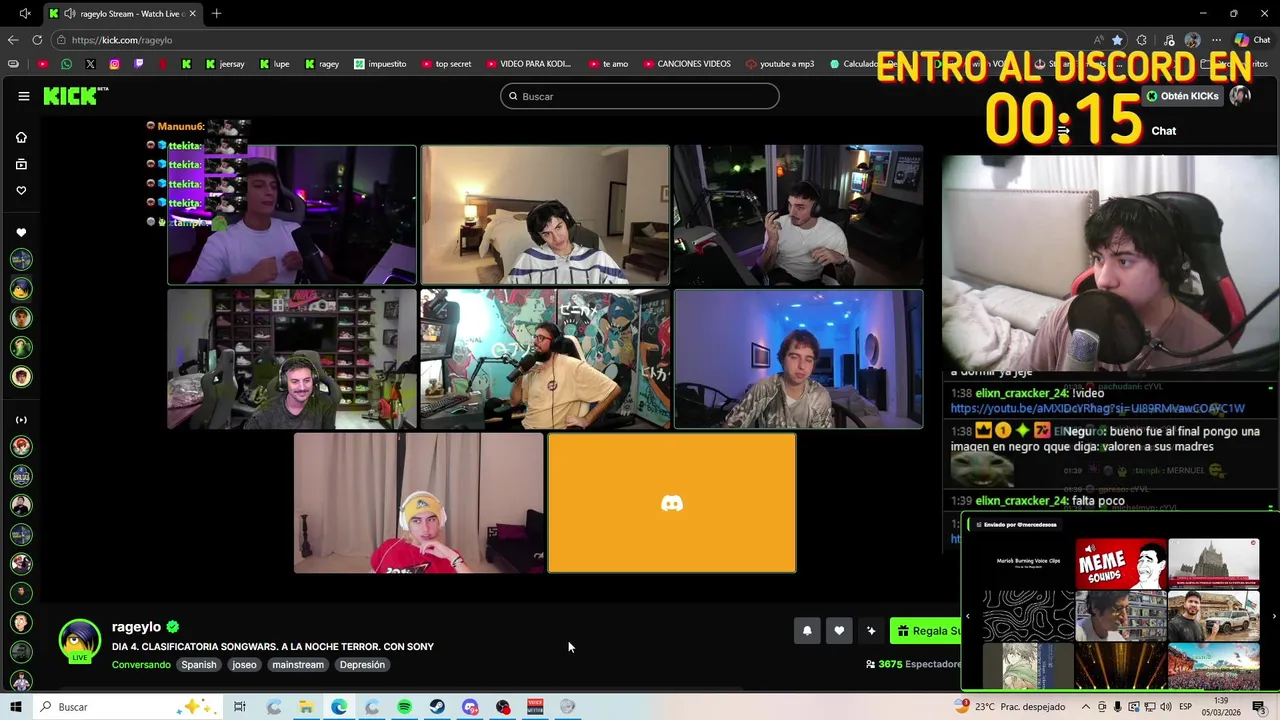
Task: Click the sparkle button beside the heart
Action: tap(871, 631)
